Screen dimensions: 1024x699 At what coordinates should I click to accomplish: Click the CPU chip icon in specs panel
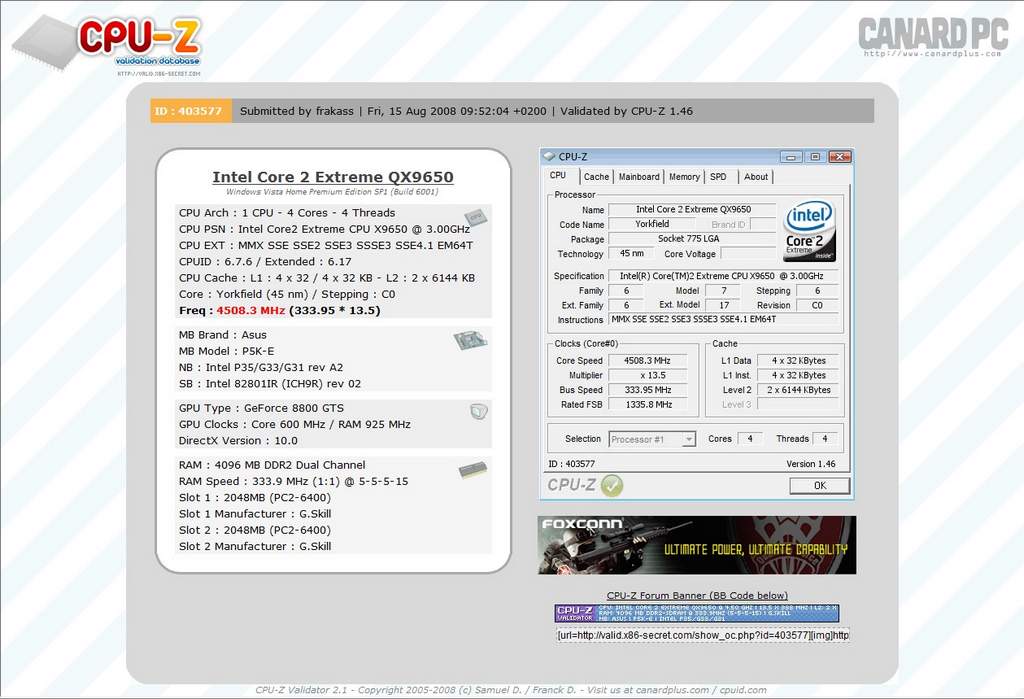475,217
